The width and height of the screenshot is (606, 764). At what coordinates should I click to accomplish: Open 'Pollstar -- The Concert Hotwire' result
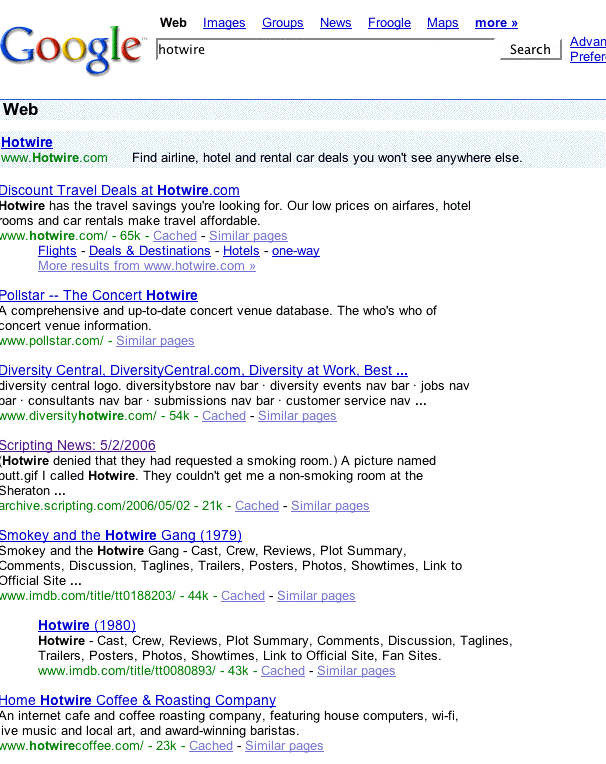point(99,296)
